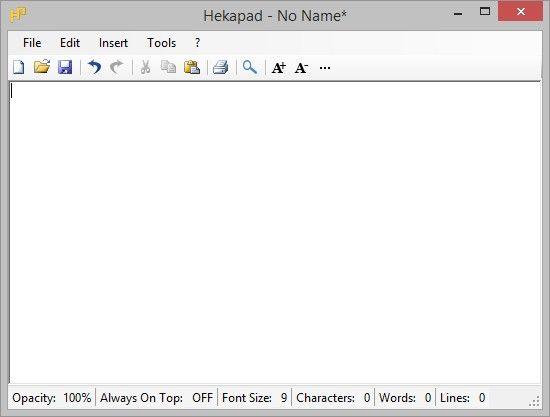Image resolution: width=550 pixels, height=417 pixels.
Task: Click the Opacity 100% status field
Action: coord(52,398)
